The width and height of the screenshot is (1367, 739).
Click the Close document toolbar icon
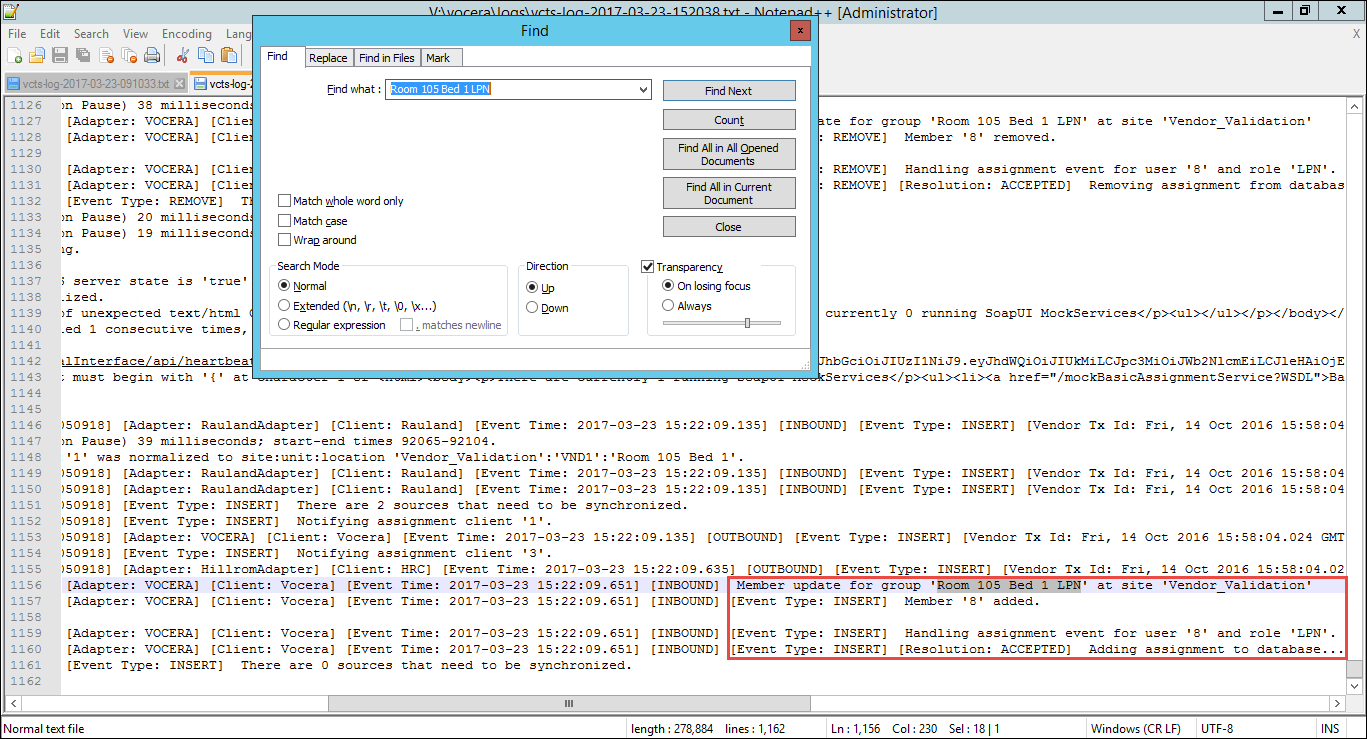(x=106, y=55)
